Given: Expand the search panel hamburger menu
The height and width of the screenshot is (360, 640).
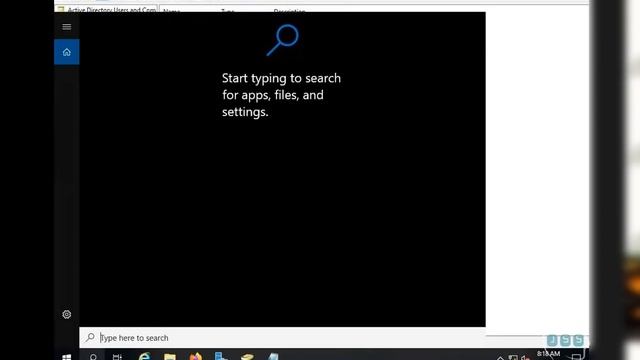Looking at the screenshot, I should [67, 27].
